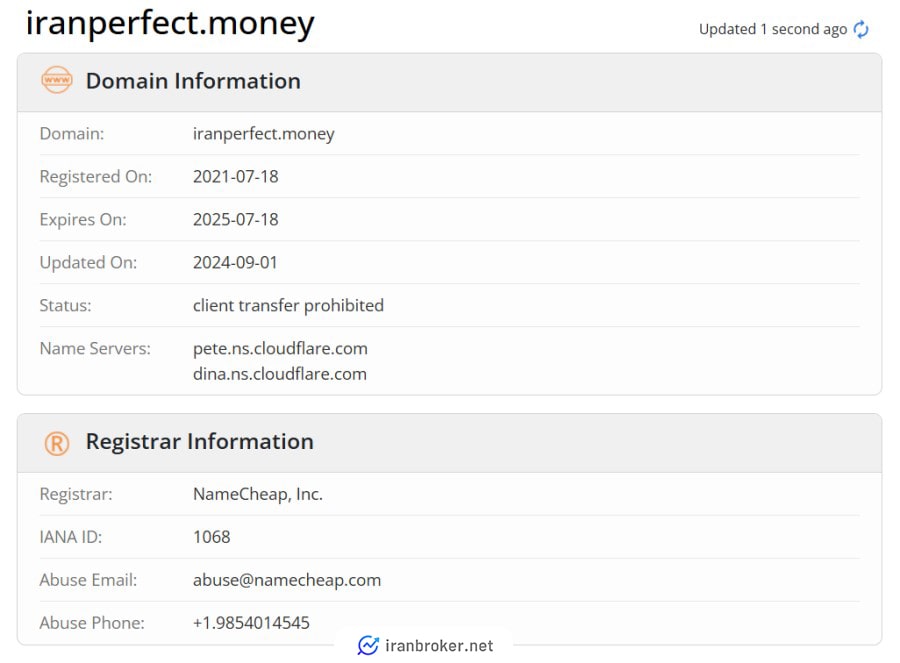The width and height of the screenshot is (900, 663).
Task: Select the registered date 2021-07-18
Action: point(235,177)
